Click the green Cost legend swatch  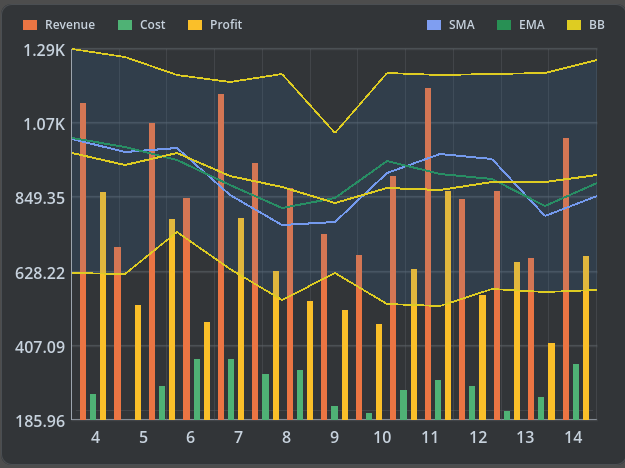pos(124,24)
